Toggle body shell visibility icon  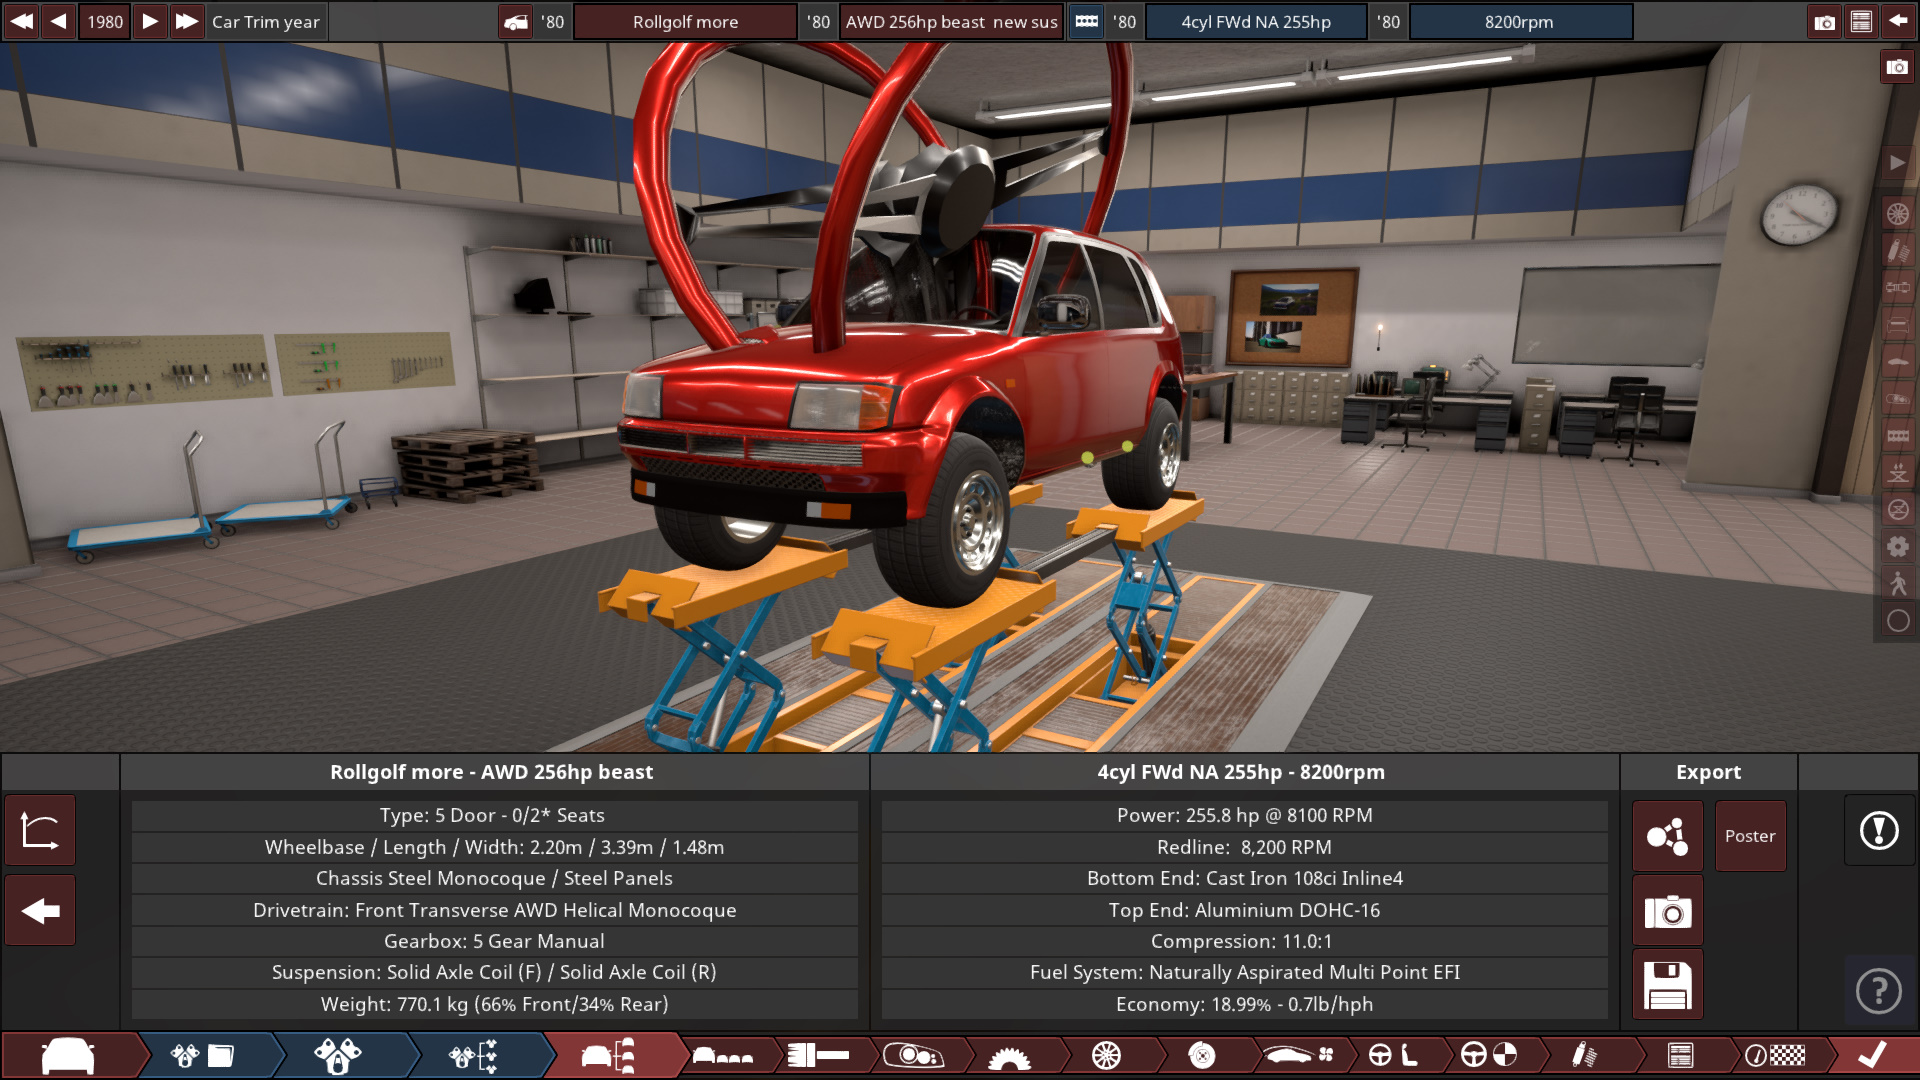coord(1897,361)
